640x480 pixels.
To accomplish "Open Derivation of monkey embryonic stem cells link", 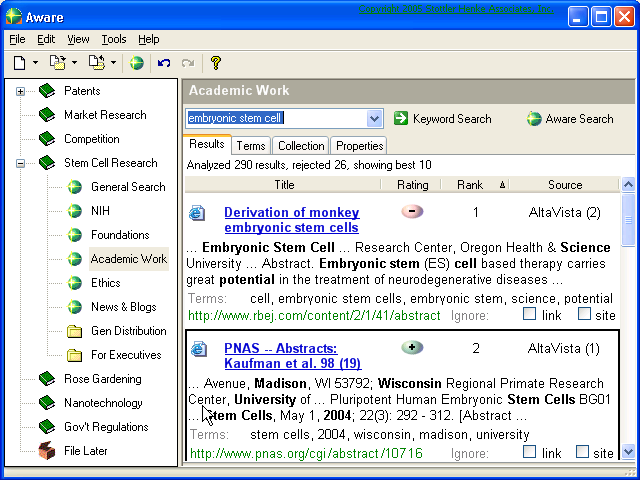I will tap(292, 220).
